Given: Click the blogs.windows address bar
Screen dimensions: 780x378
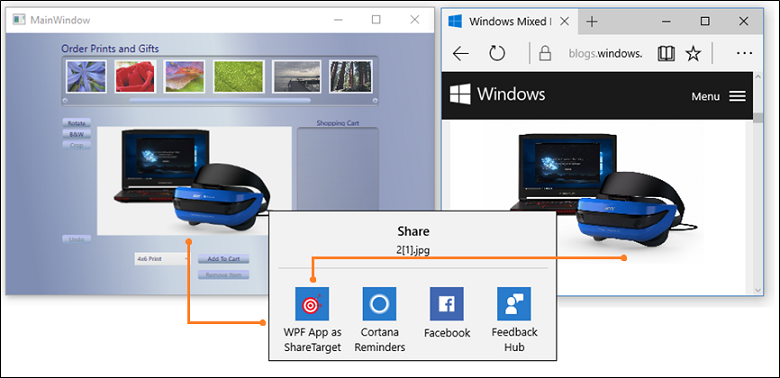Looking at the screenshot, I should pyautogui.click(x=605, y=54).
